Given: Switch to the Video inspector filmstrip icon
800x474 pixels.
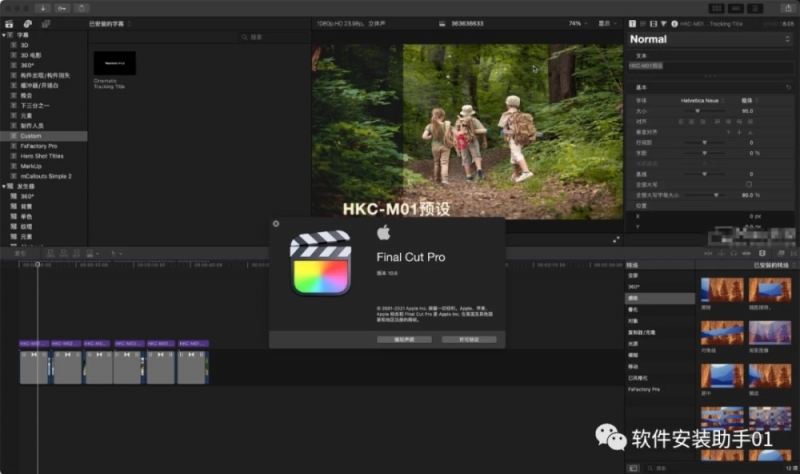Looking at the screenshot, I should click(653, 24).
